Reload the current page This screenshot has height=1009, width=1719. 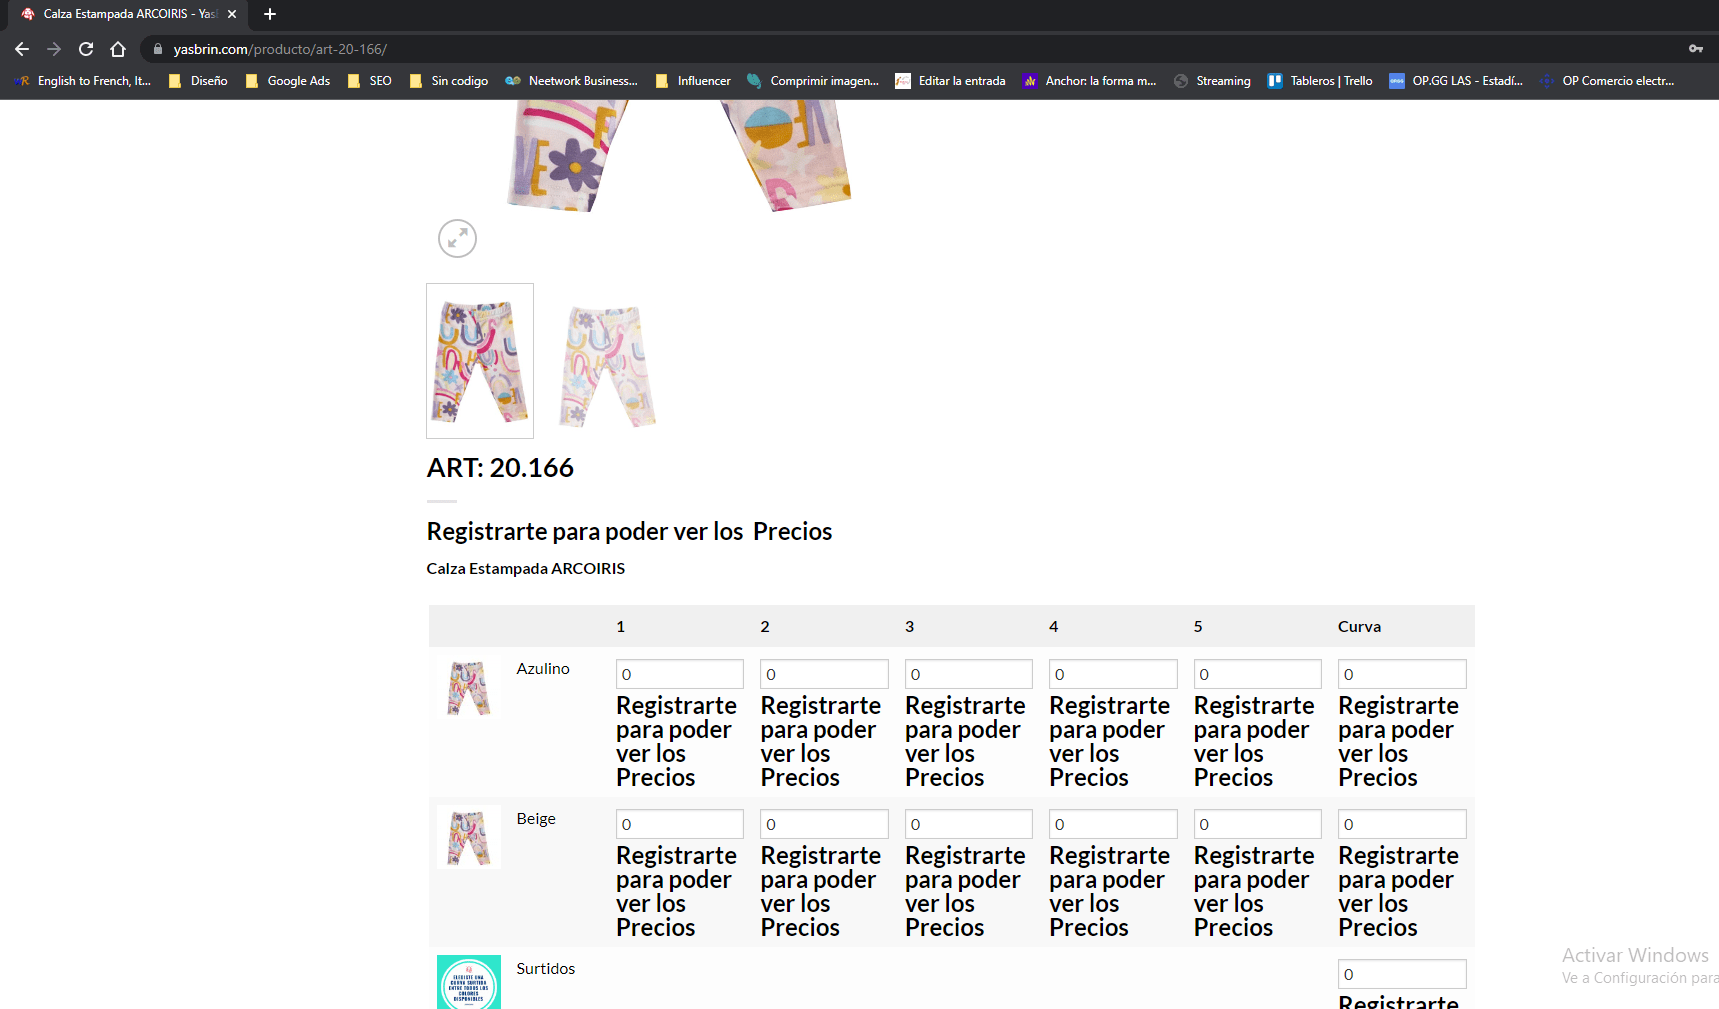tap(86, 49)
